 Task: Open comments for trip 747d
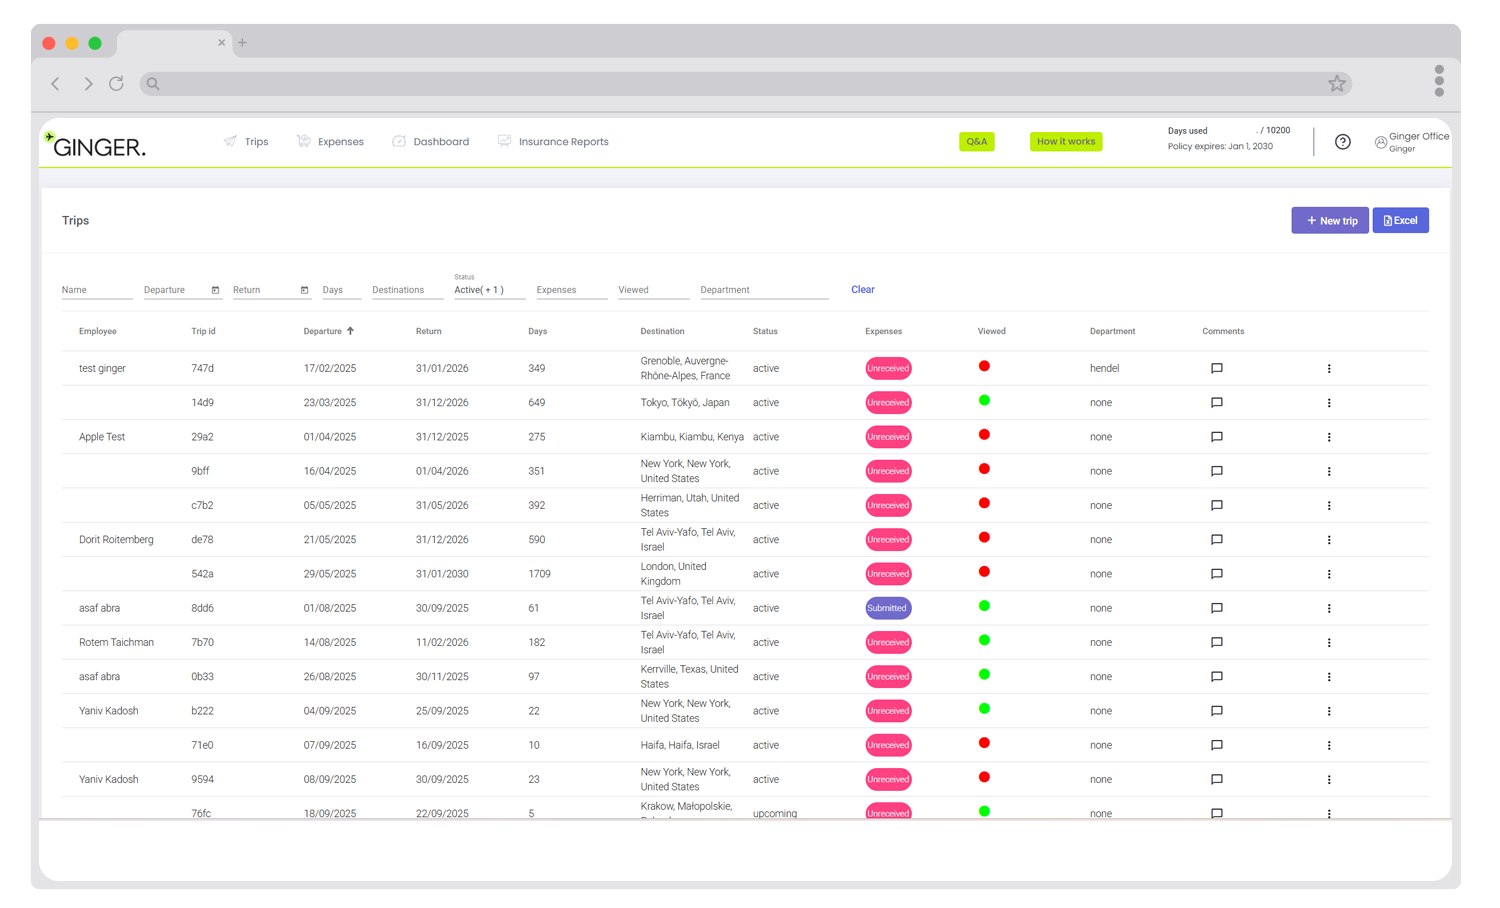[1216, 369]
